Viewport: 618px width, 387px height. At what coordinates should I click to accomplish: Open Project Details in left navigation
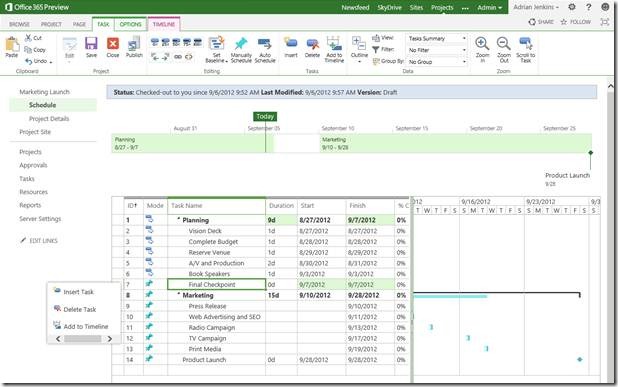tap(49, 119)
